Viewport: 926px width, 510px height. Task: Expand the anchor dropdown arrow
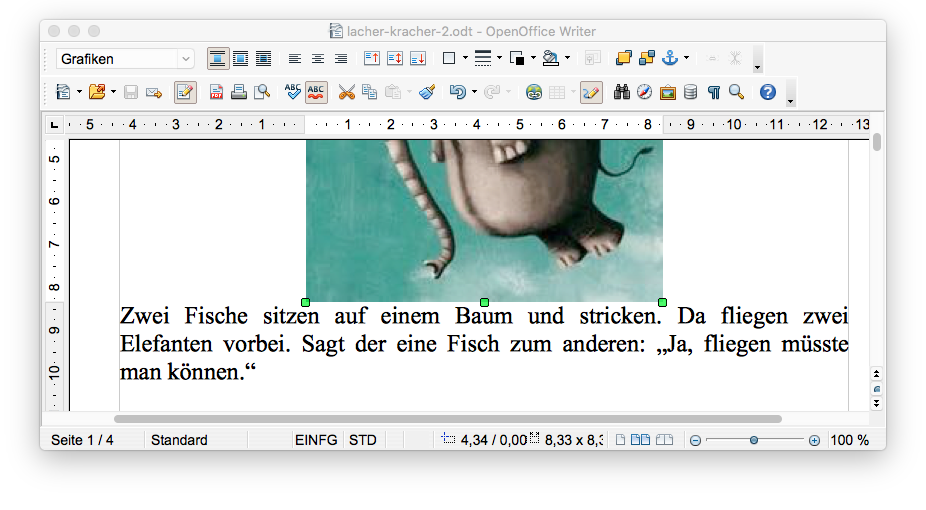(686, 58)
